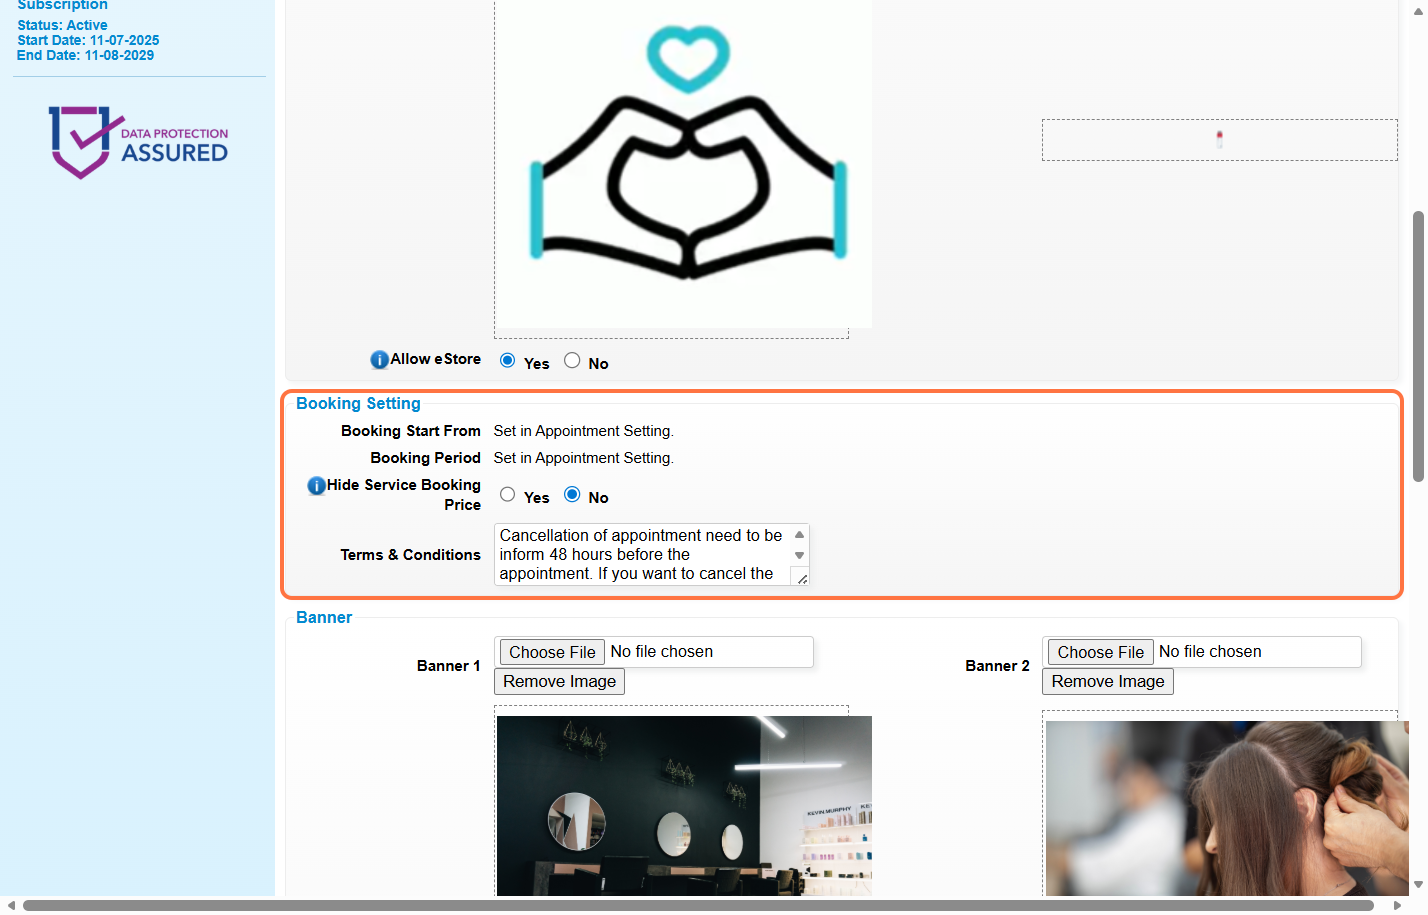This screenshot has width=1428, height=915.
Task: Remove the Banner 1 image
Action: point(559,682)
